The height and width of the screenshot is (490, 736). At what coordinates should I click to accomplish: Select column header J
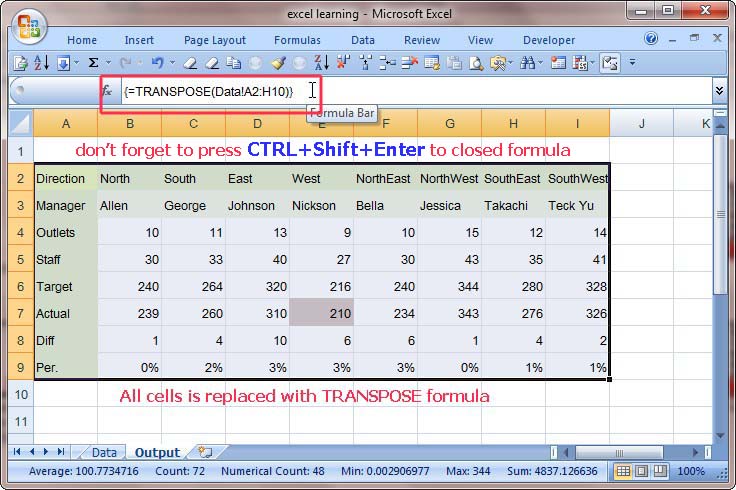(641, 123)
